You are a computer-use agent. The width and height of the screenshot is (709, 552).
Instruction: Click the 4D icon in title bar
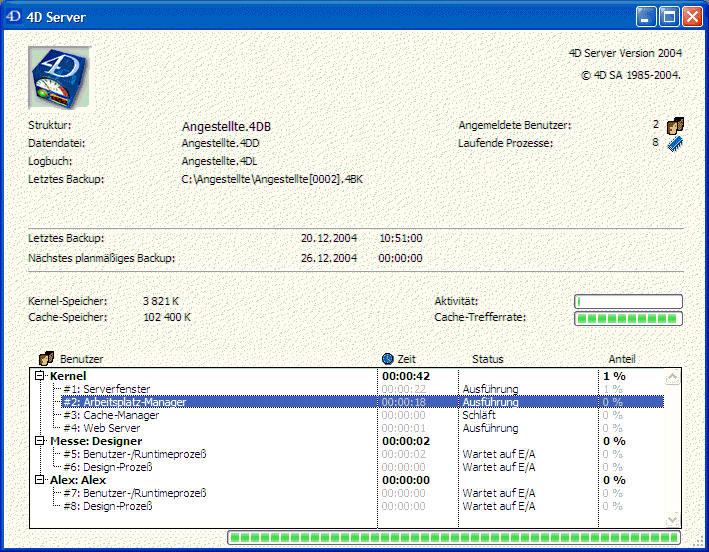13,17
